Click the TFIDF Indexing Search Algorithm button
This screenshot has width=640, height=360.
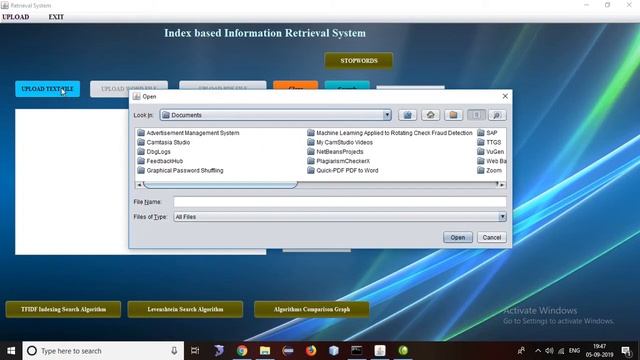point(63,309)
